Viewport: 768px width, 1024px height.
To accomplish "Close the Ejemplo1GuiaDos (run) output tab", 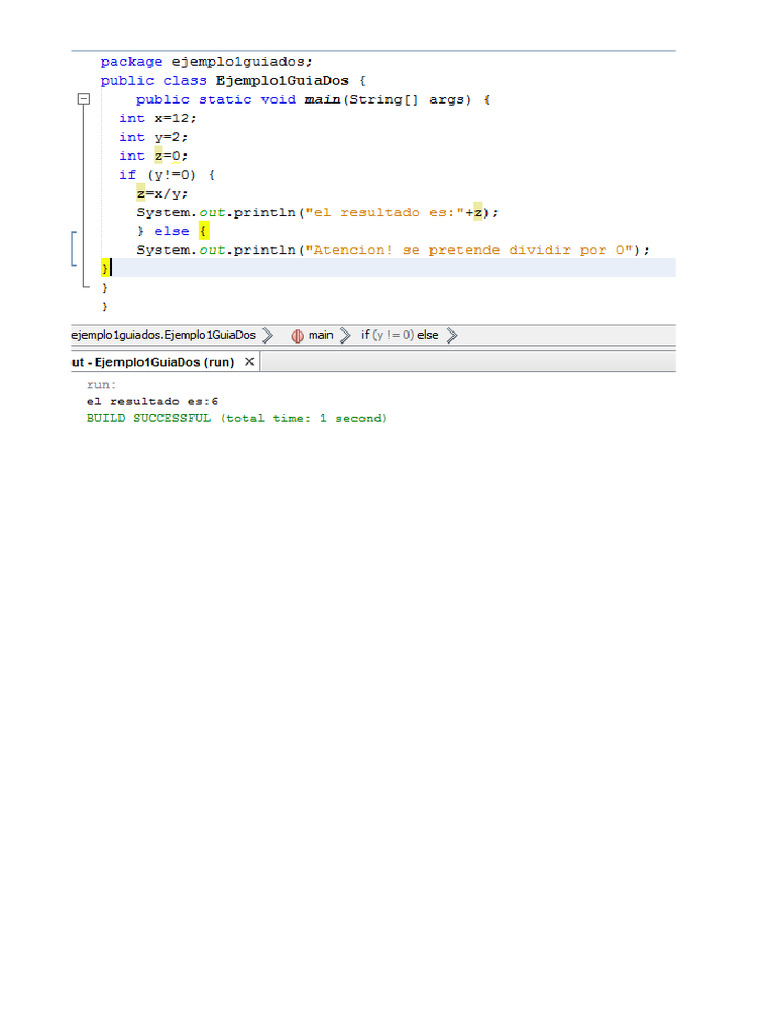I will (x=250, y=362).
